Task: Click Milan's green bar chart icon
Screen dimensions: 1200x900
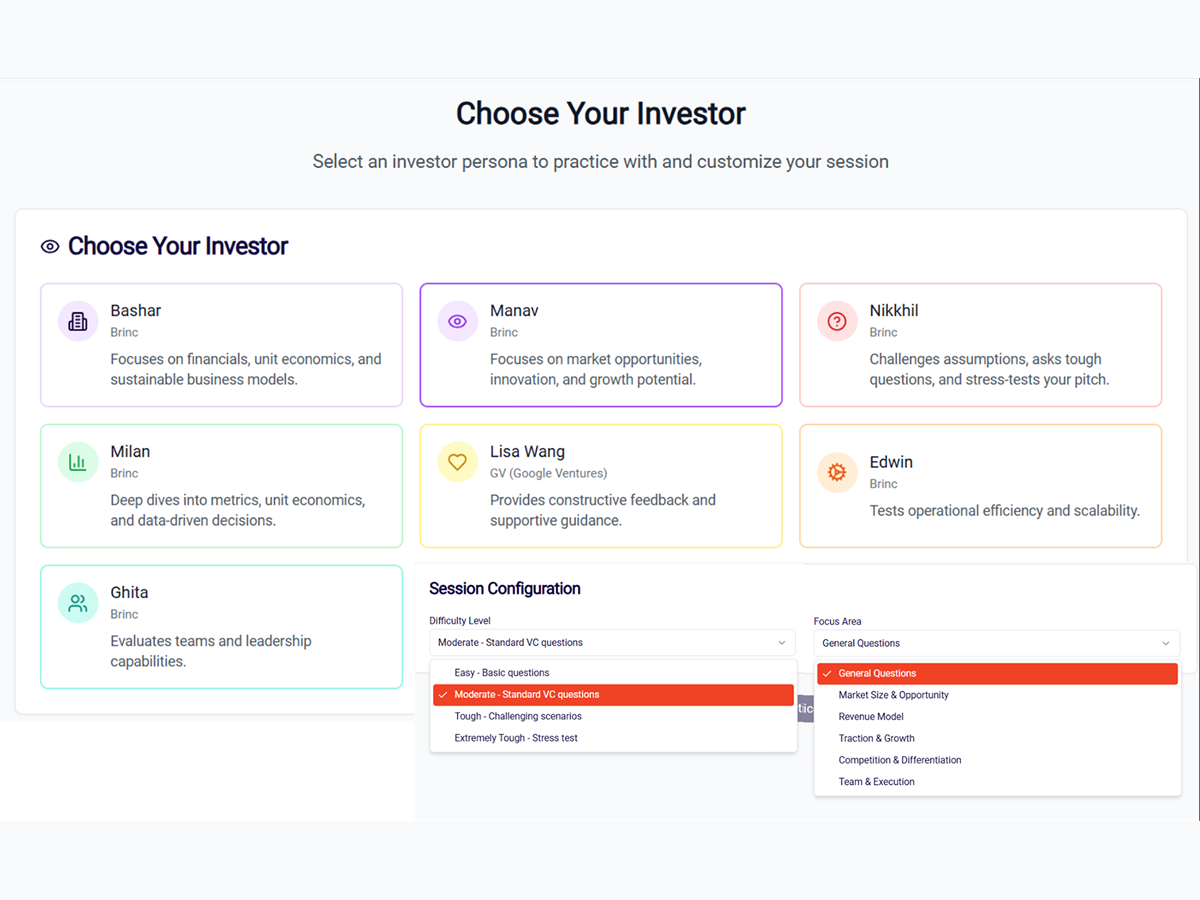Action: [x=78, y=462]
